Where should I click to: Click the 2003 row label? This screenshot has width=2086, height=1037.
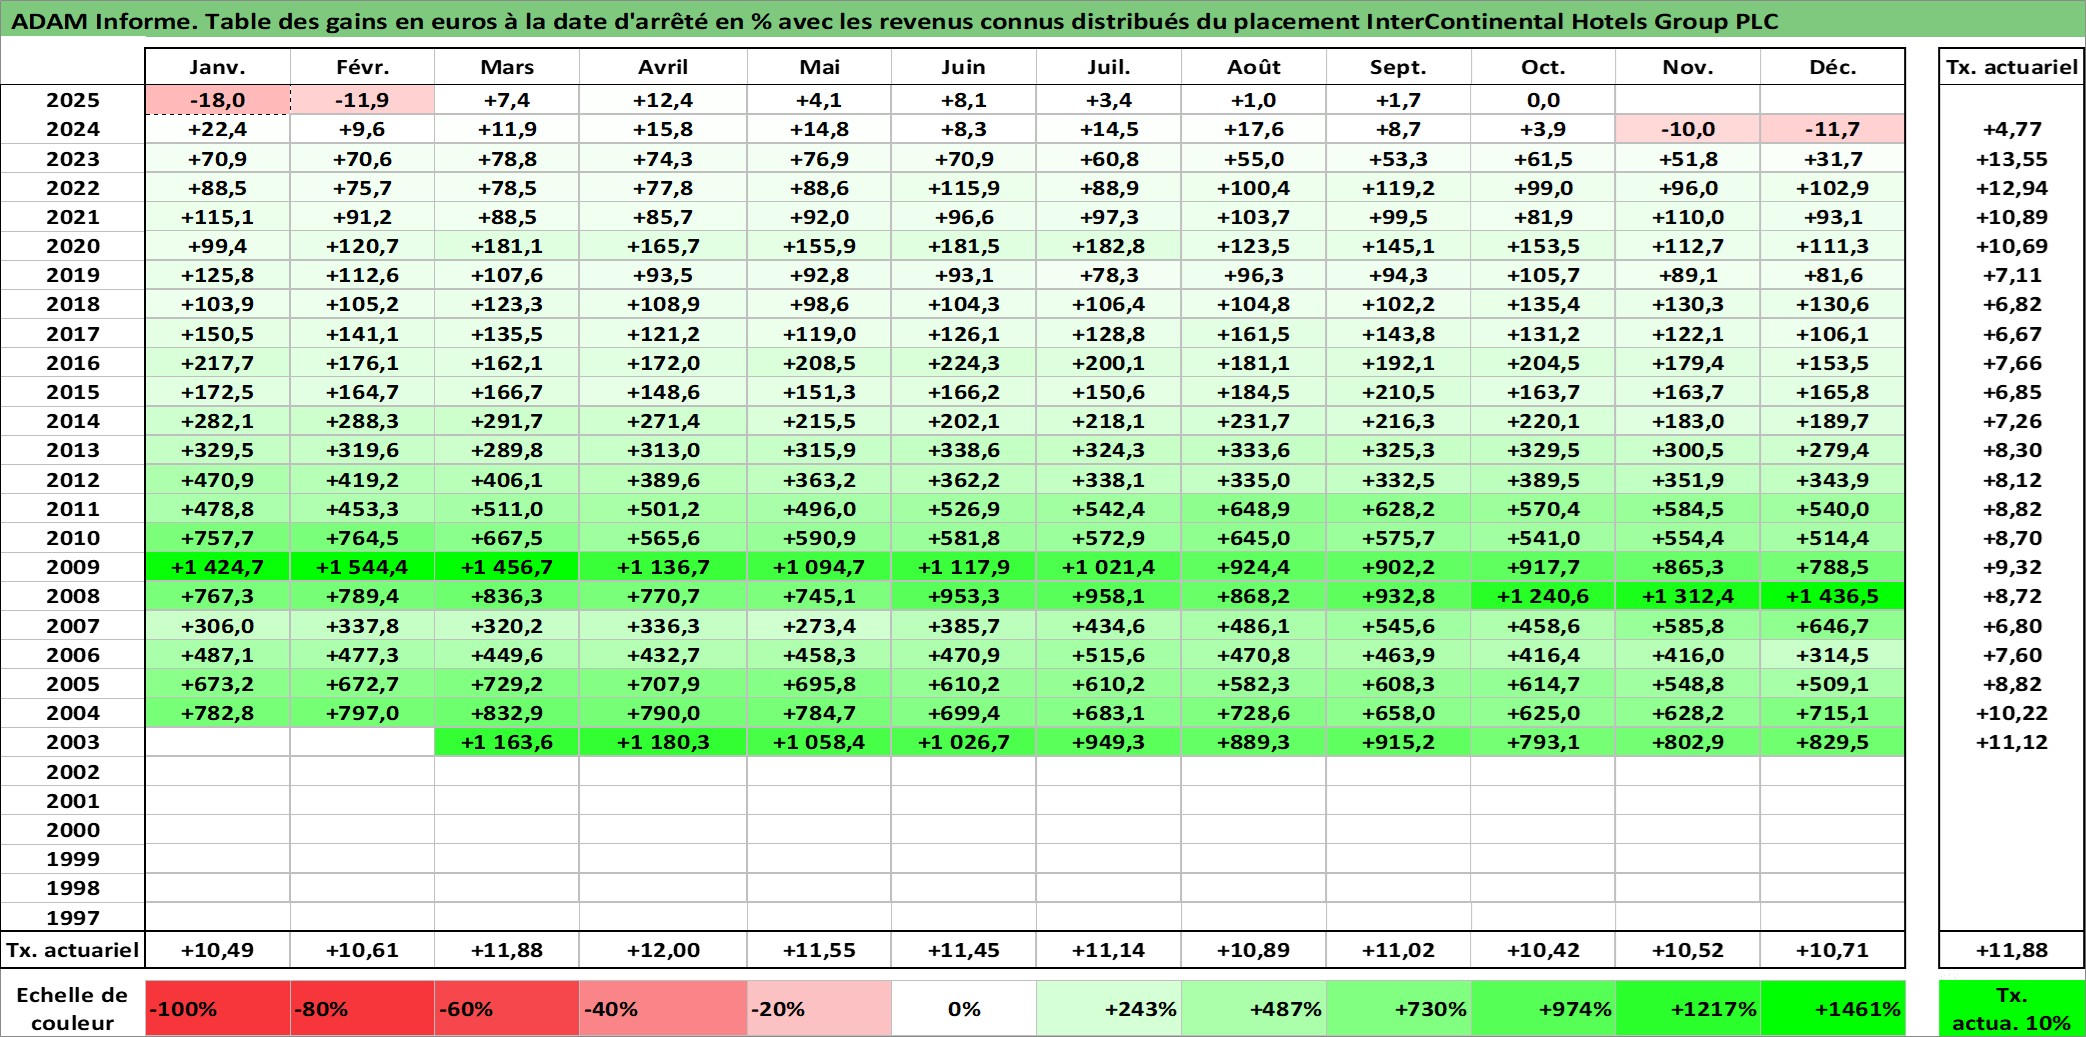pyautogui.click(x=73, y=742)
